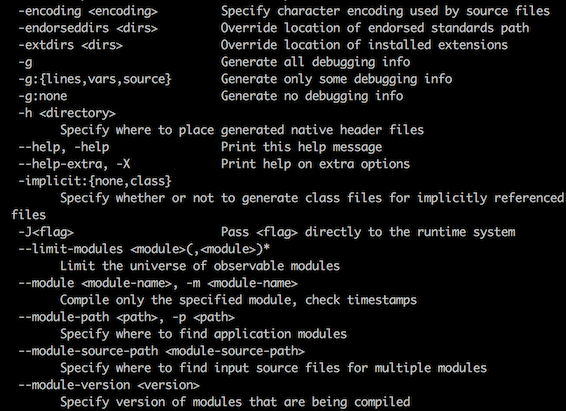Click the -encoding <encoding> option text
566x411 pixels.
pyautogui.click(x=88, y=12)
